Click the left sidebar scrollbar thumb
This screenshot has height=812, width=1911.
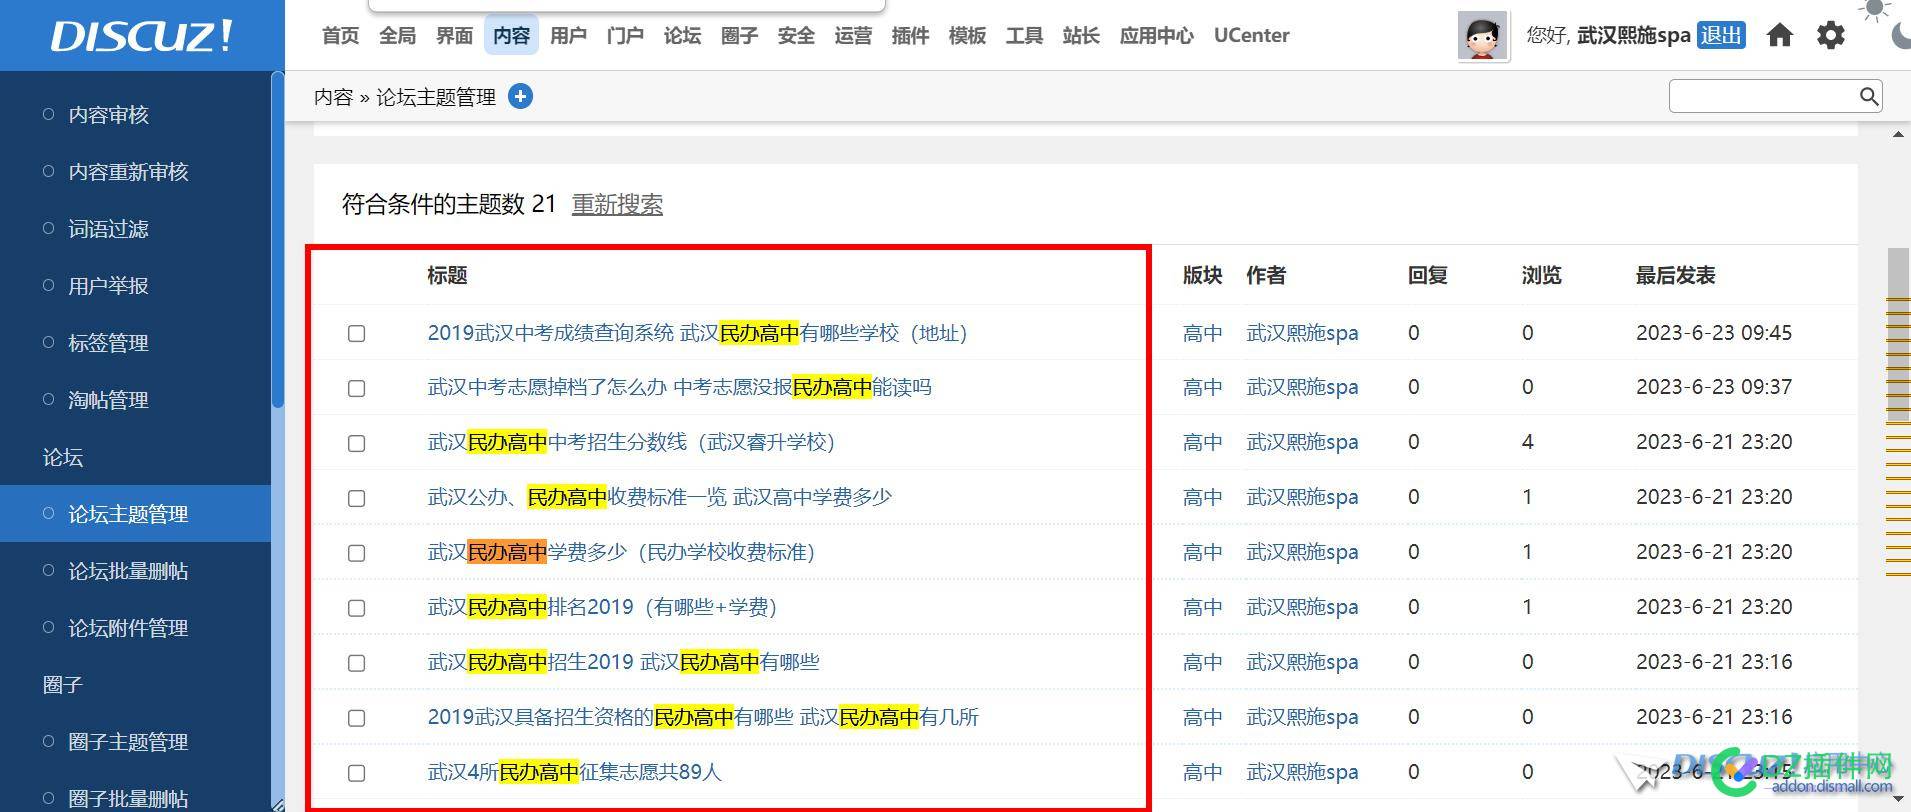pos(278,240)
